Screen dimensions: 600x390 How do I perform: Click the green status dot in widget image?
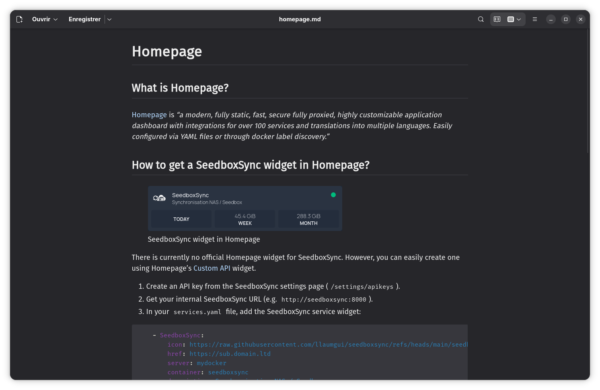point(333,195)
